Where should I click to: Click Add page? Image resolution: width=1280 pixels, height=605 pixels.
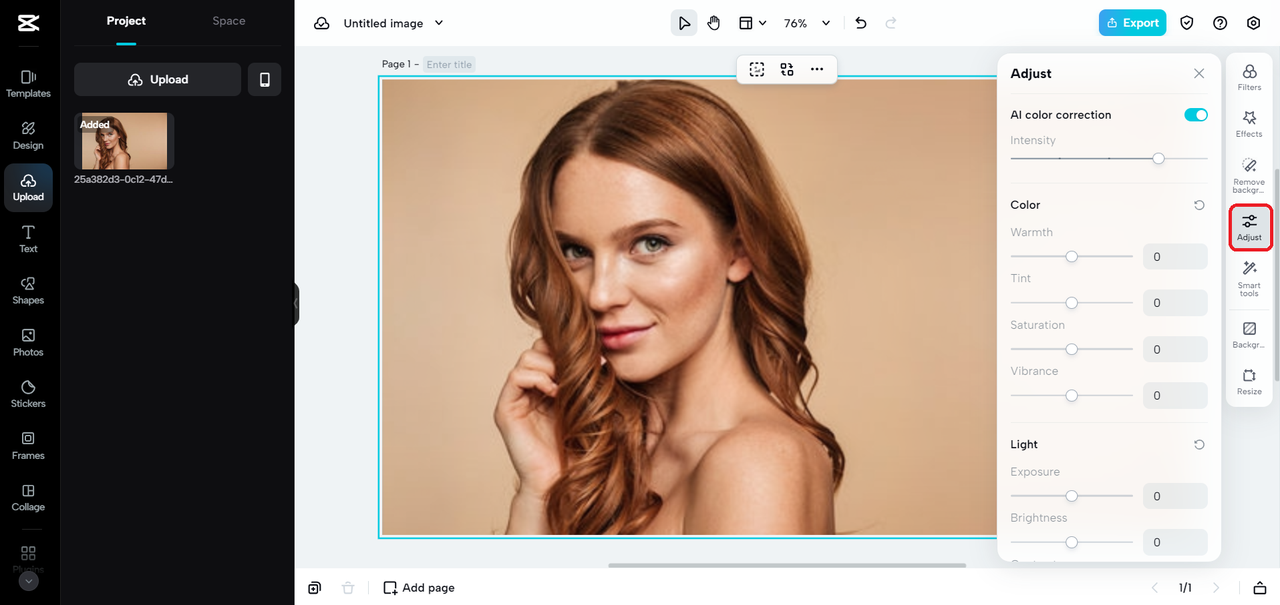[x=419, y=588]
